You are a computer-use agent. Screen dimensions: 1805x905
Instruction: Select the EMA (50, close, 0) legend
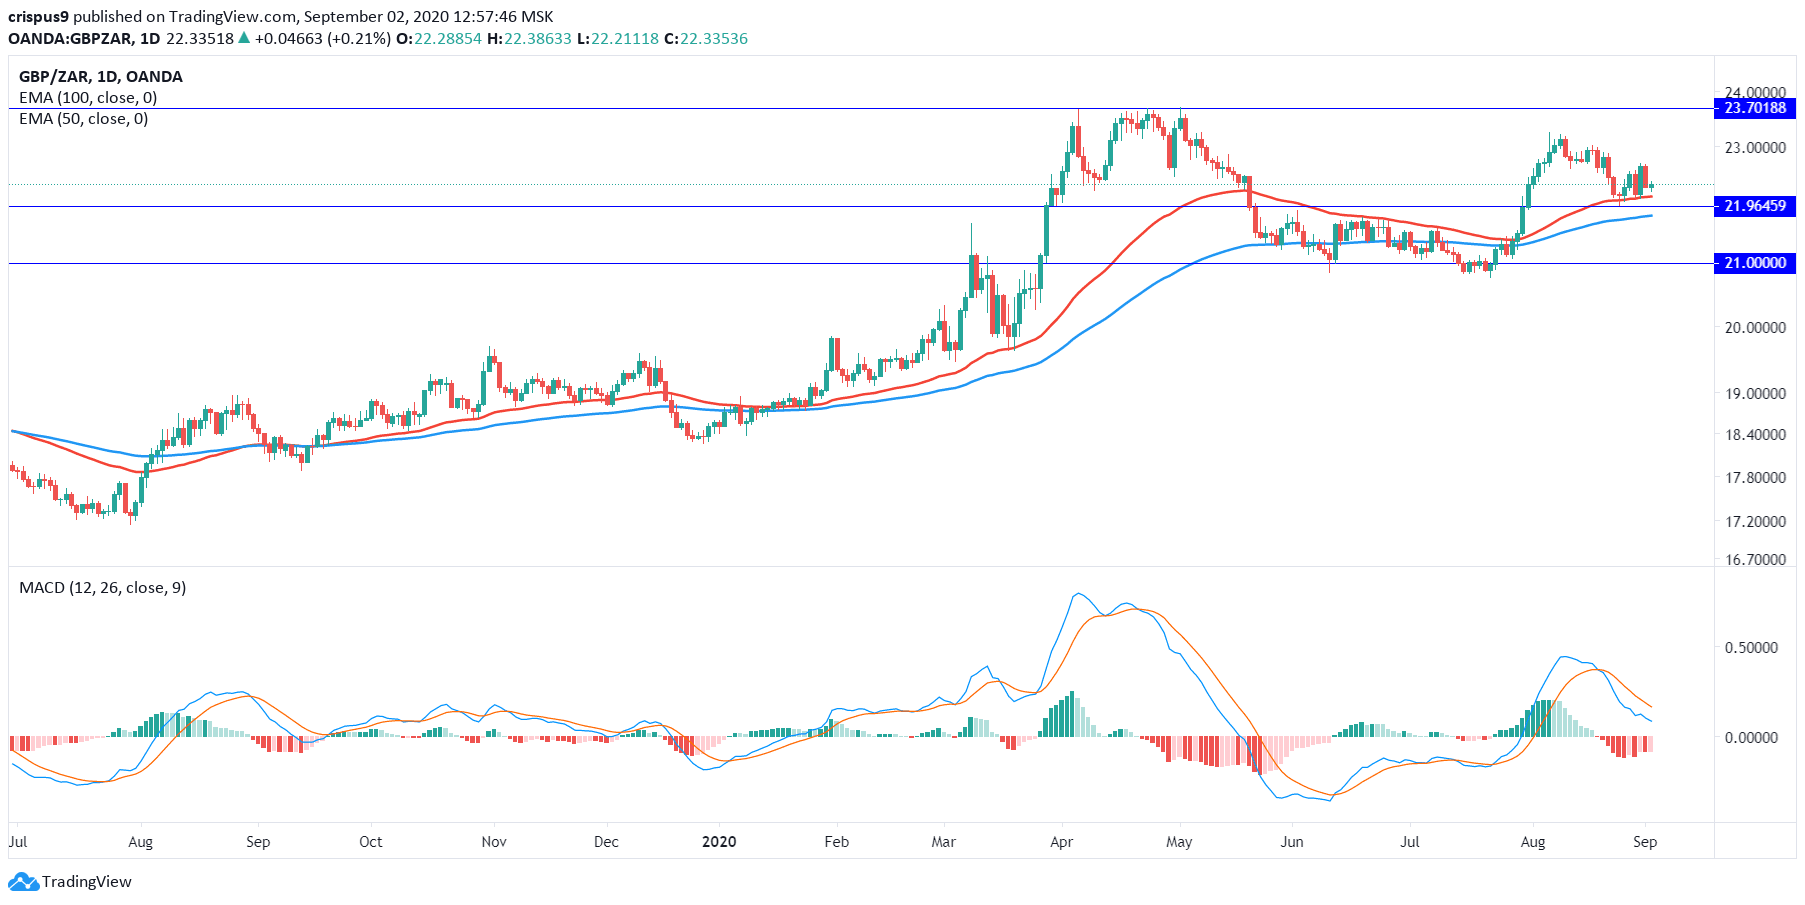(x=84, y=119)
